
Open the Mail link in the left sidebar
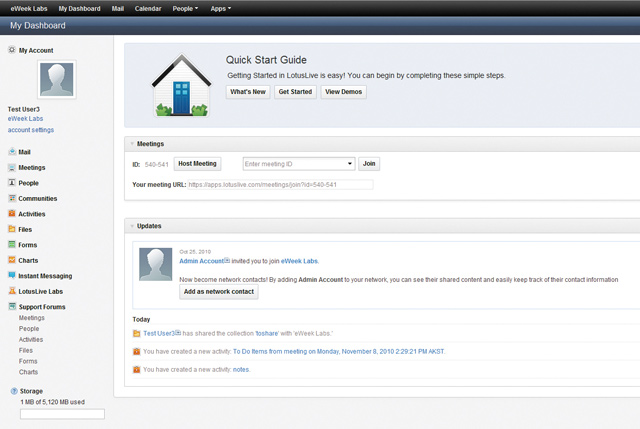tap(24, 152)
